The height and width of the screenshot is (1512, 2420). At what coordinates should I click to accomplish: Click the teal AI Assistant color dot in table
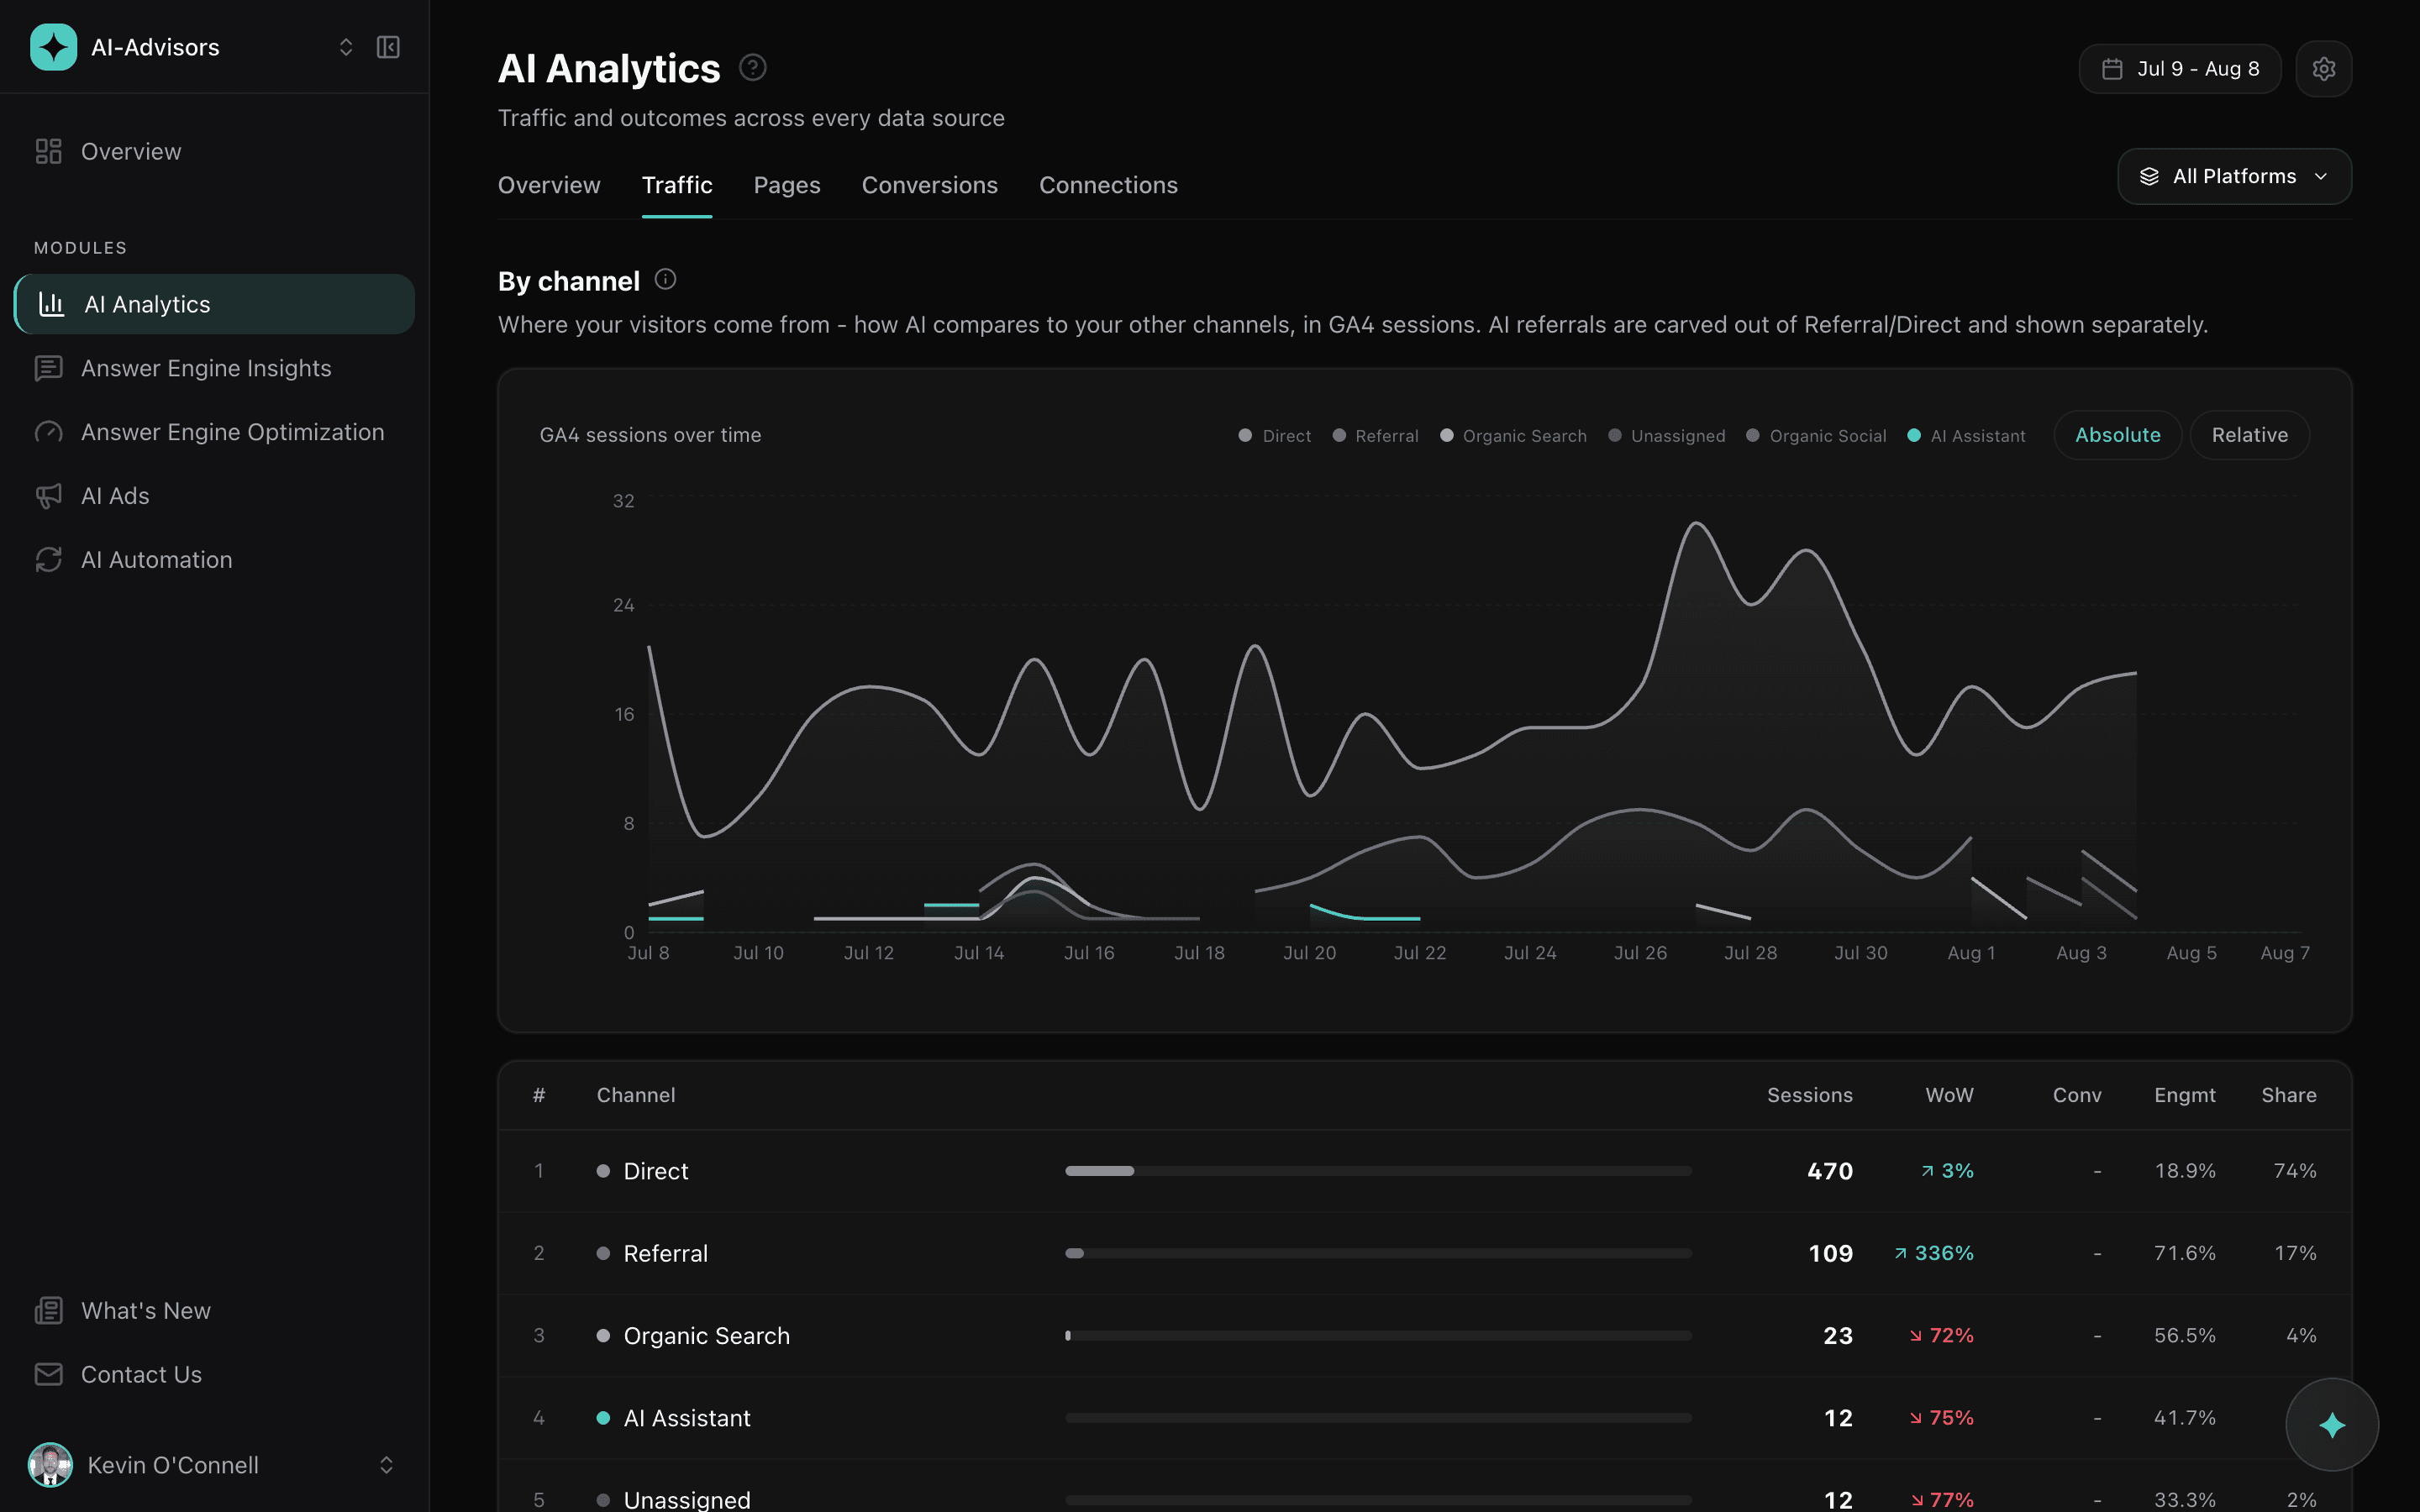coord(603,1418)
